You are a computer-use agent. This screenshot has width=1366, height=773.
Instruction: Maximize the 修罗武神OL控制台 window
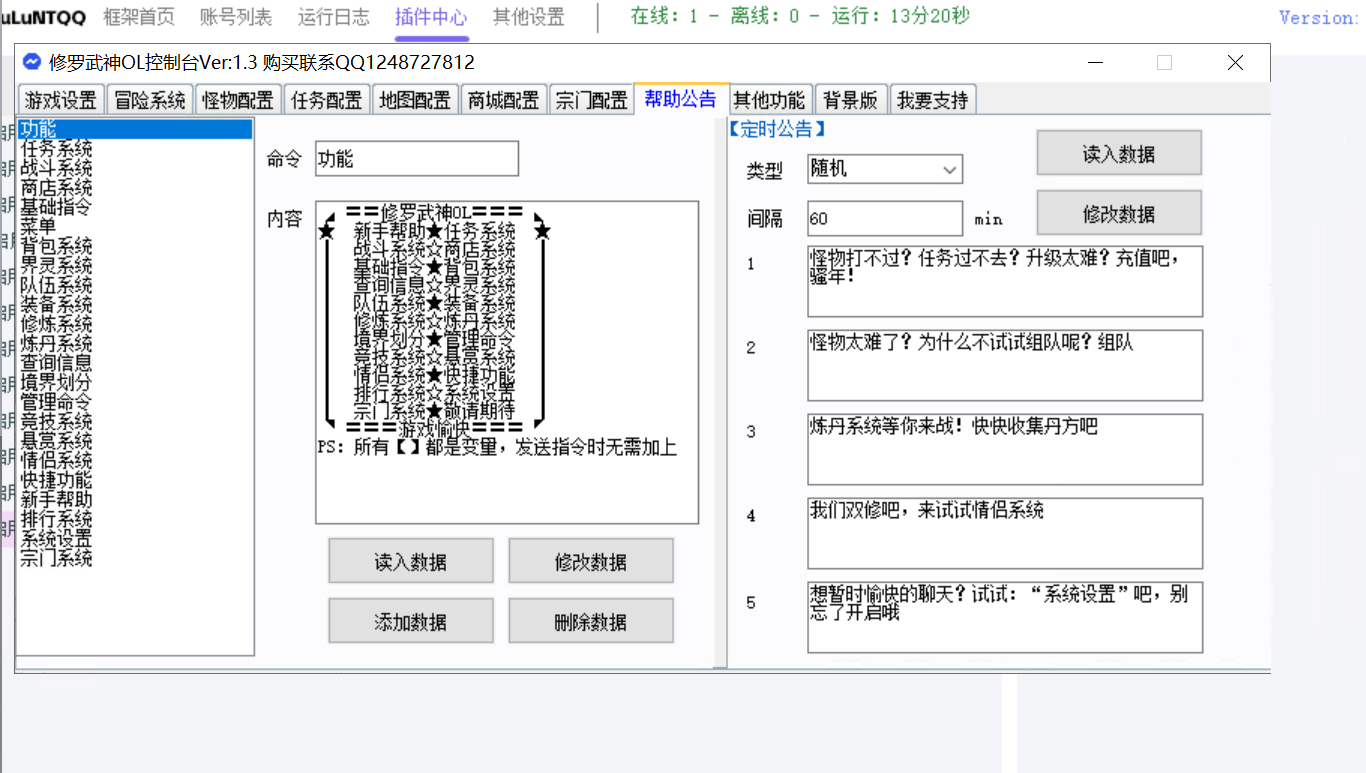(1164, 63)
